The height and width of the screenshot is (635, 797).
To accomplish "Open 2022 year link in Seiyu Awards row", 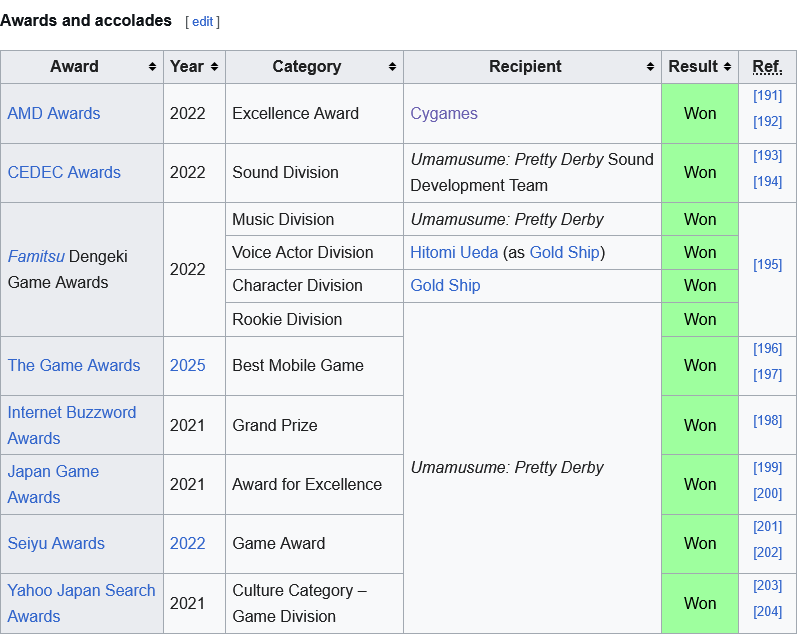I will [188, 543].
